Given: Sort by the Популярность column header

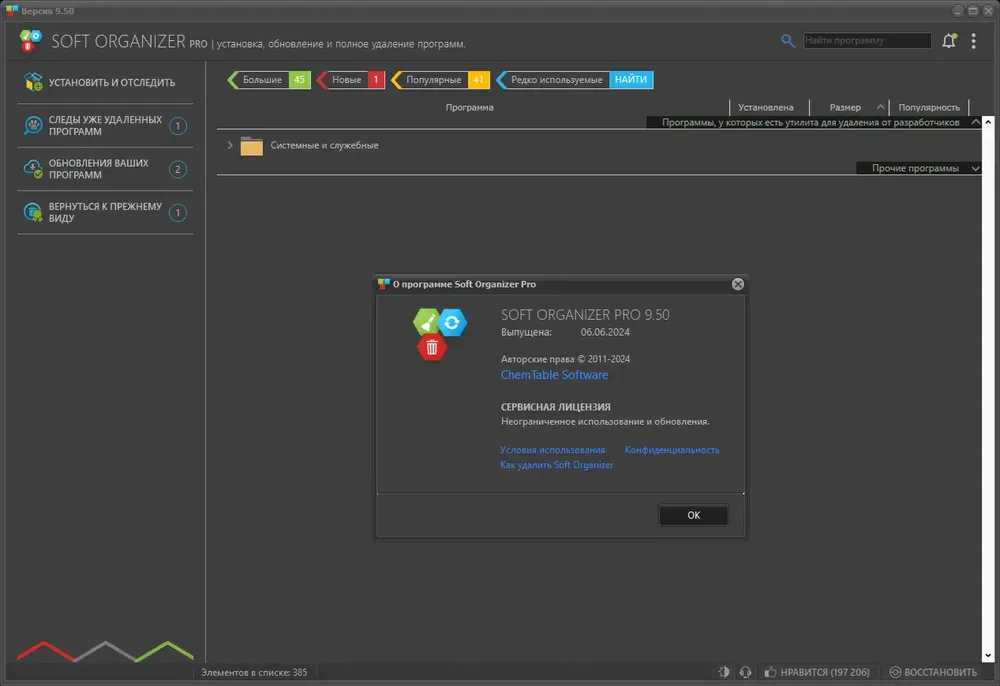Looking at the screenshot, I should tap(929, 107).
